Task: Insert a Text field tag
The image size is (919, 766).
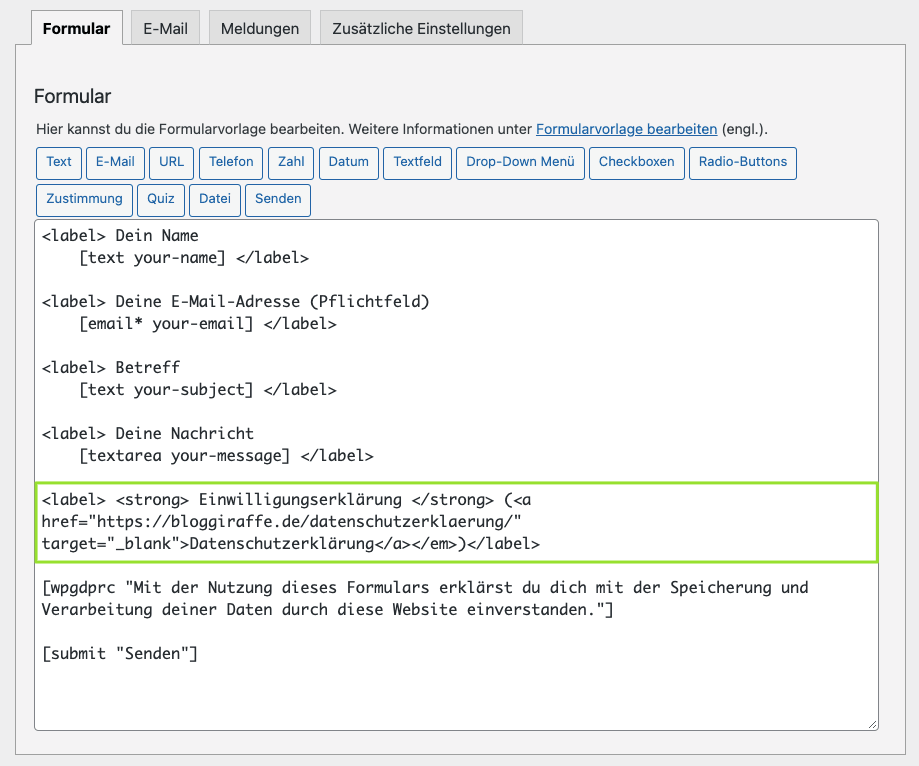Action: tap(59, 162)
